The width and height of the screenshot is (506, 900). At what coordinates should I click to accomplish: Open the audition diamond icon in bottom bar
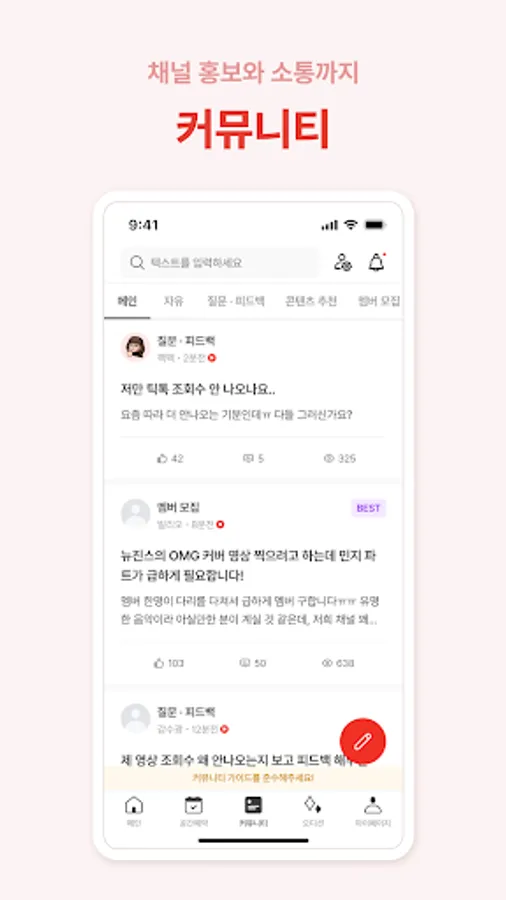pyautogui.click(x=313, y=810)
